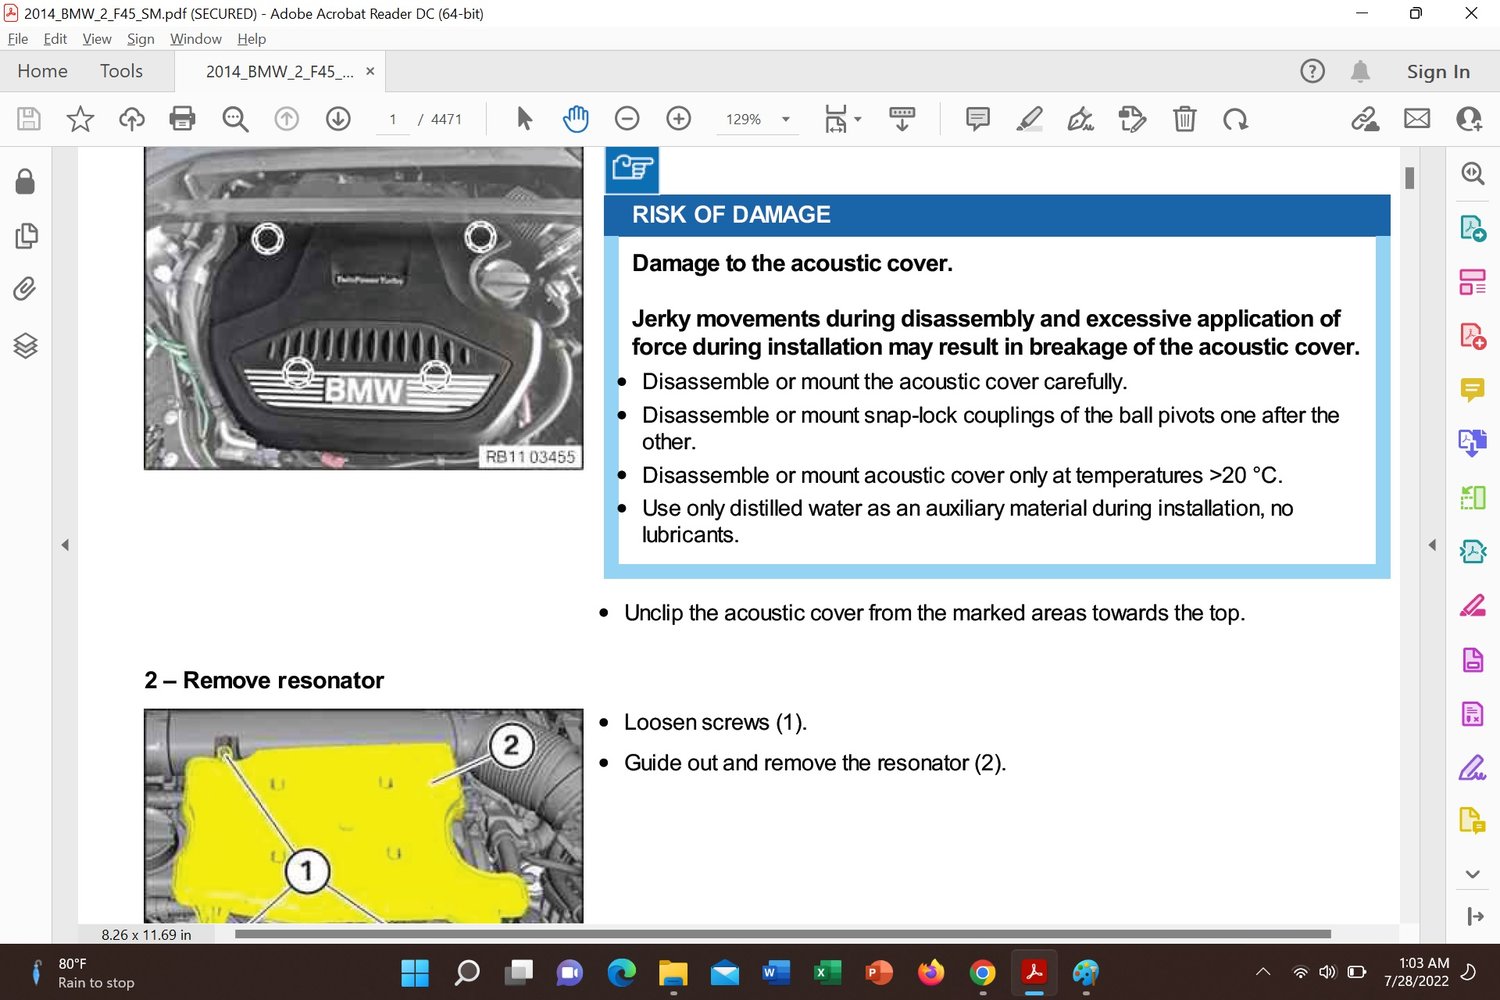This screenshot has height=1000, width=1500.
Task: Open File Explorer from taskbar
Action: pos(673,972)
